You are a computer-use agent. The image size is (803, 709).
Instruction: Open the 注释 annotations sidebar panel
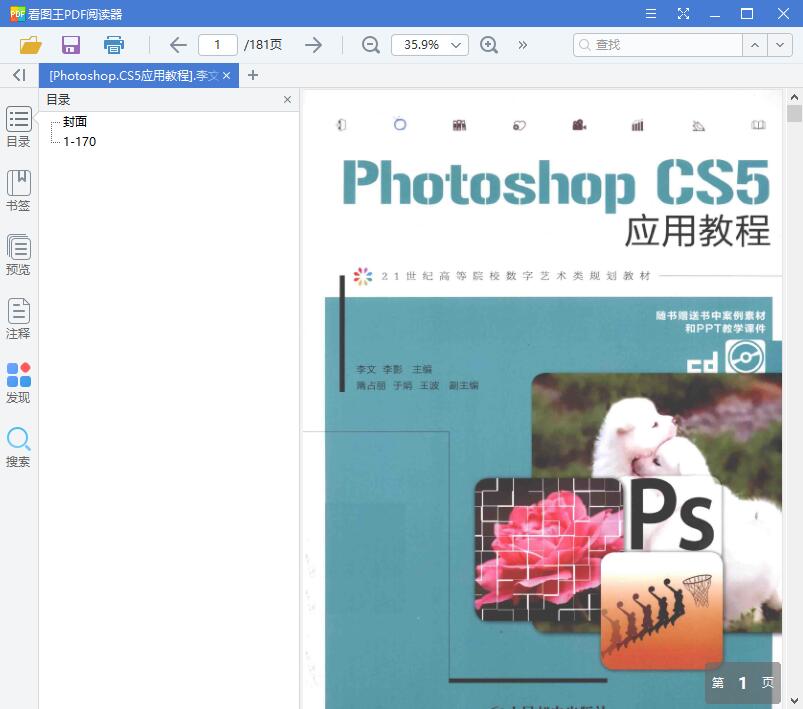point(18,319)
